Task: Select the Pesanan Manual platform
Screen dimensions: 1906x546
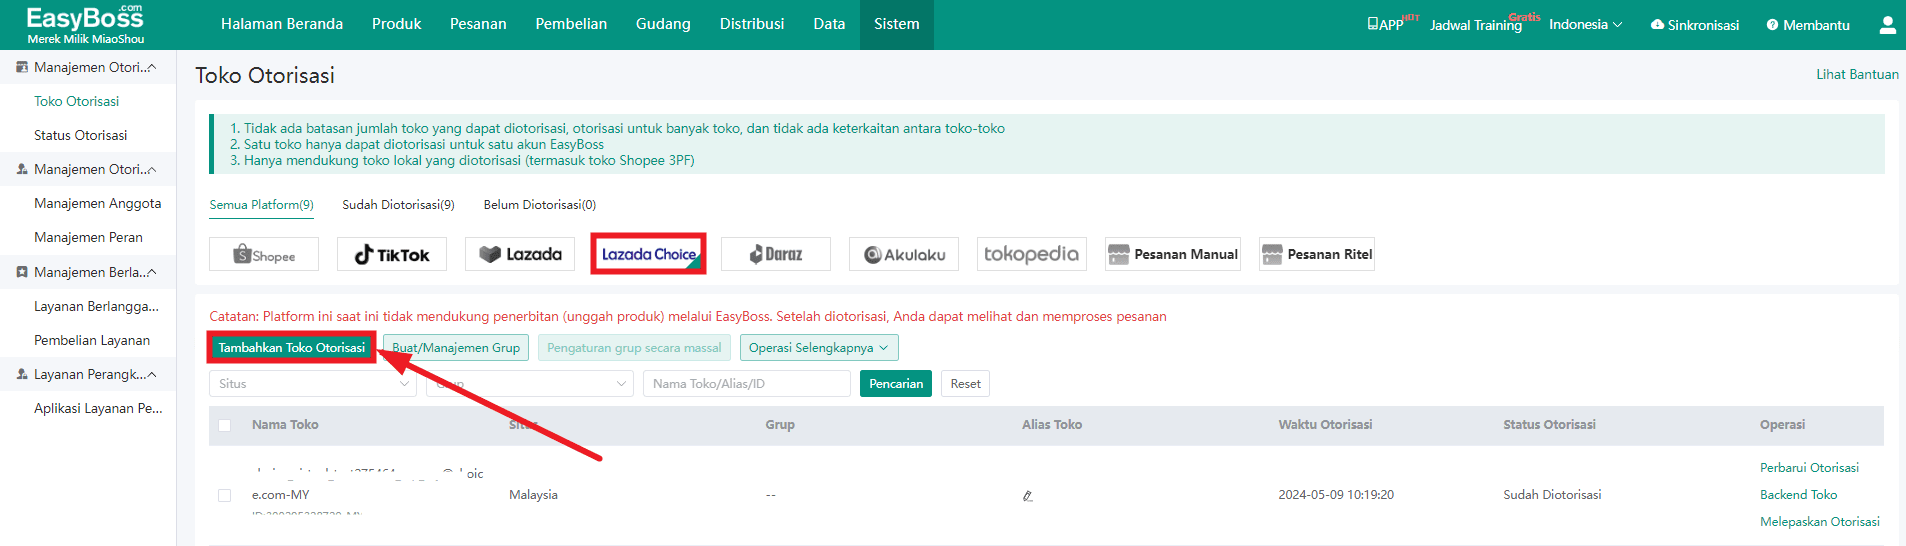Action: pyautogui.click(x=1174, y=254)
